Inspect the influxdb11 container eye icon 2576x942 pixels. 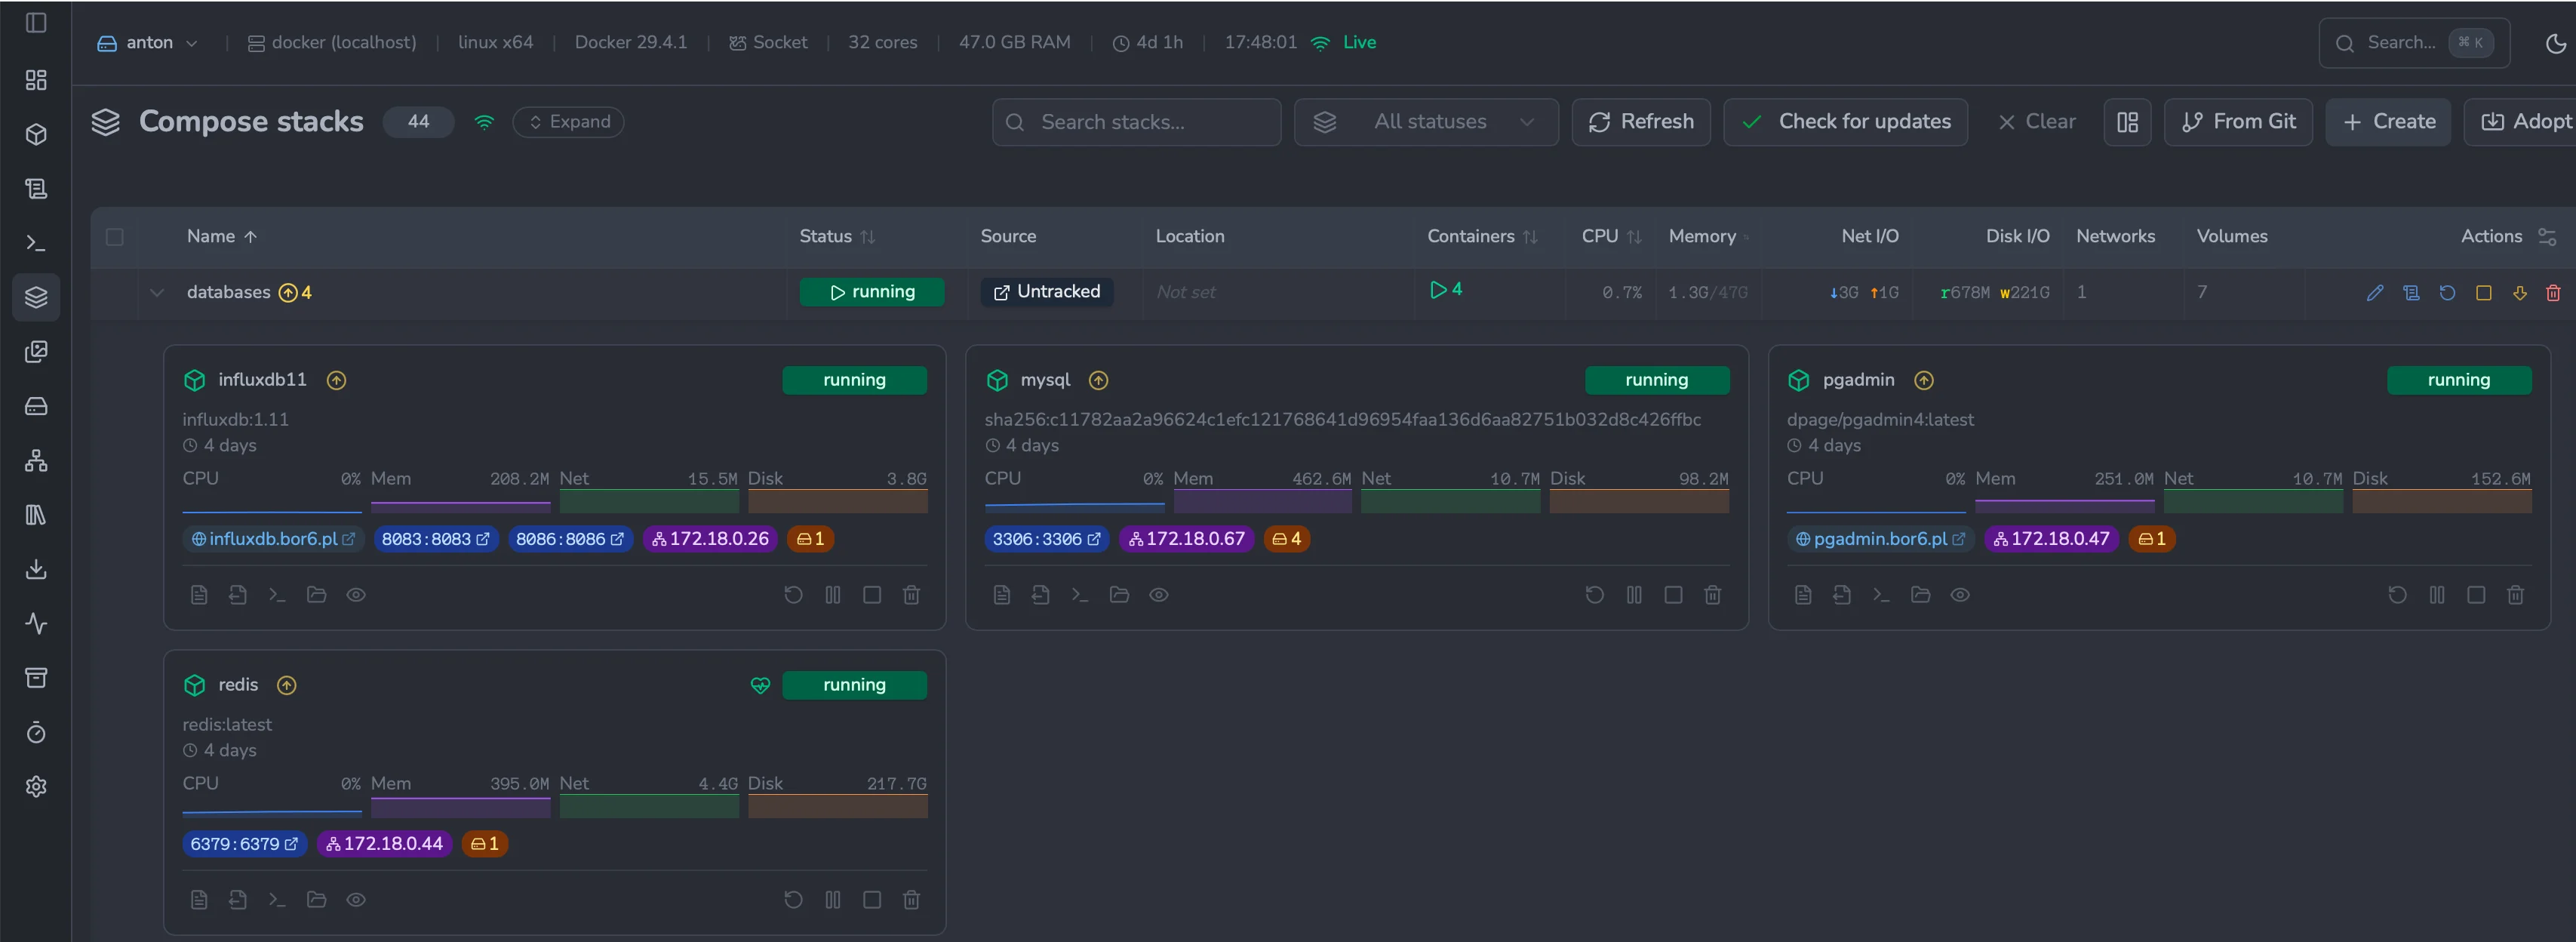pyautogui.click(x=356, y=595)
